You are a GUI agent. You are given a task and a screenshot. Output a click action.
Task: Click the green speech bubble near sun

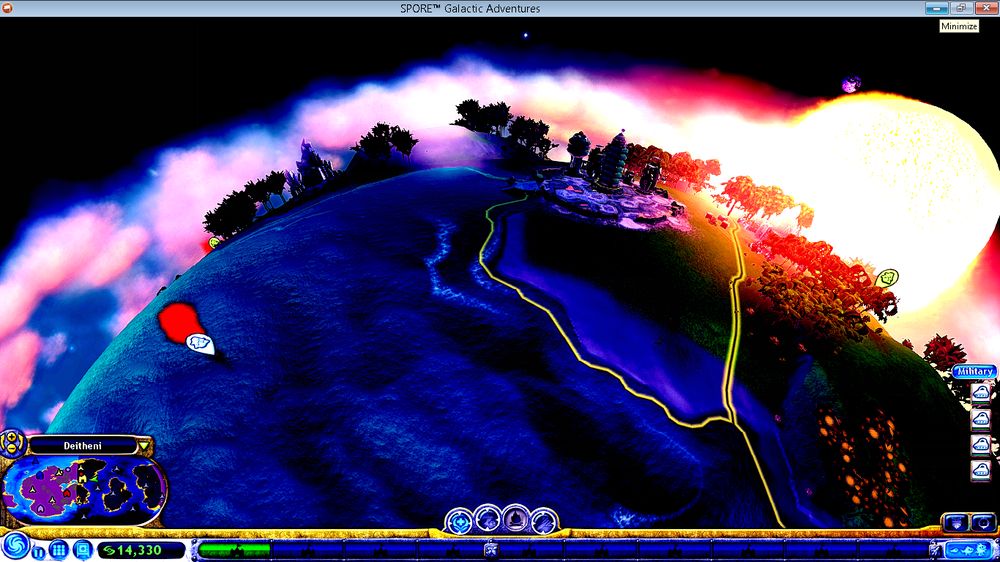pyautogui.click(x=887, y=277)
